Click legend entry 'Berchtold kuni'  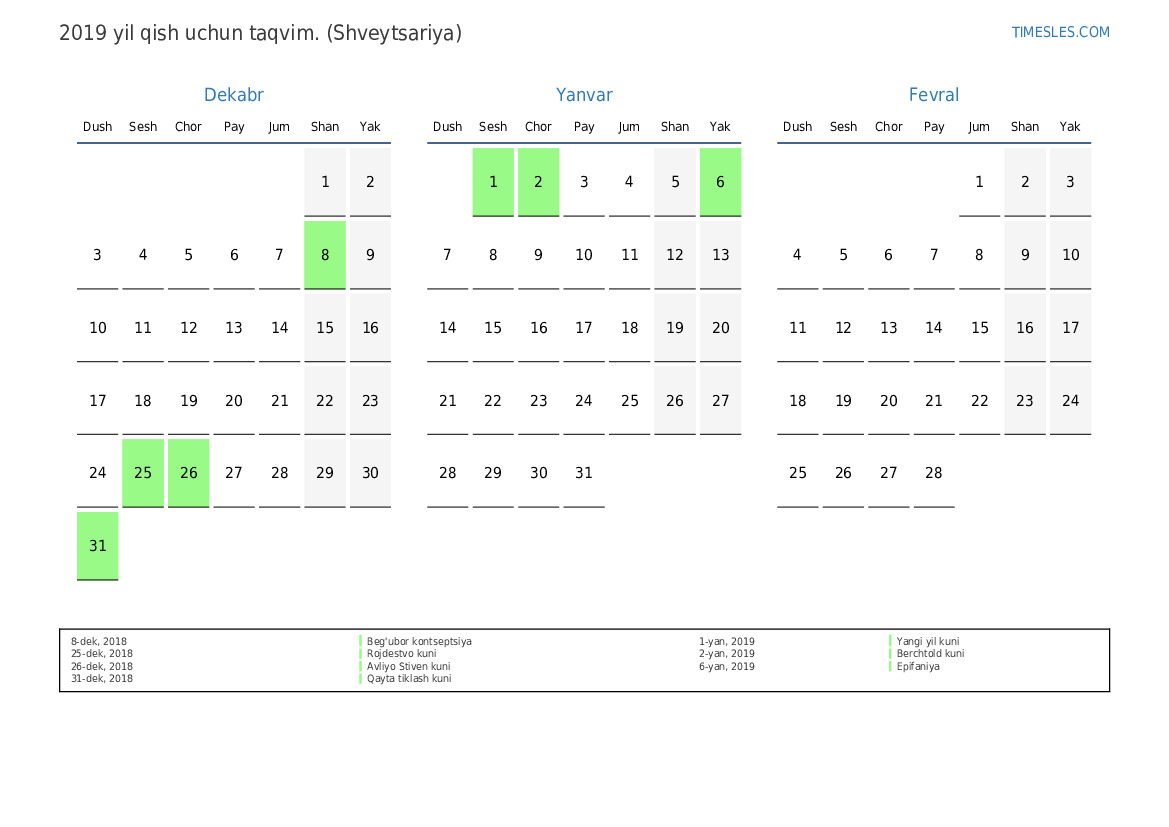[930, 653]
